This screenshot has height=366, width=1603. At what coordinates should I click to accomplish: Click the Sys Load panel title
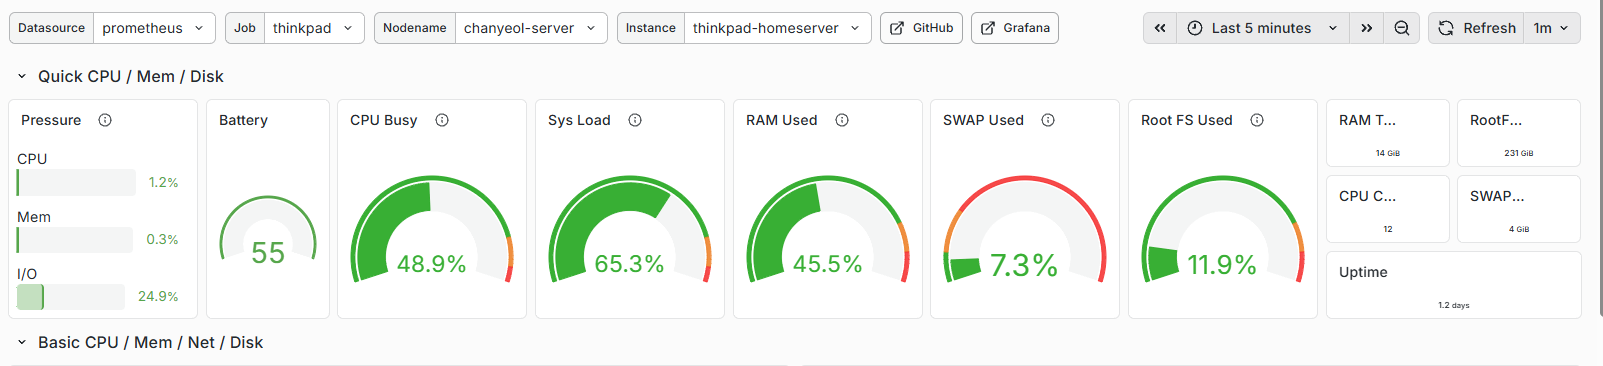click(x=579, y=120)
